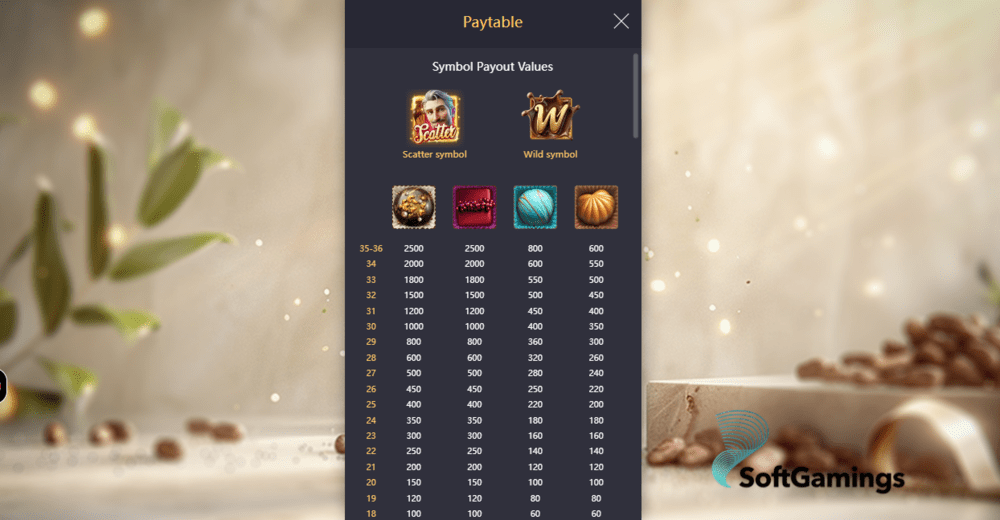Click the Scatter symbol label text

[x=434, y=154]
